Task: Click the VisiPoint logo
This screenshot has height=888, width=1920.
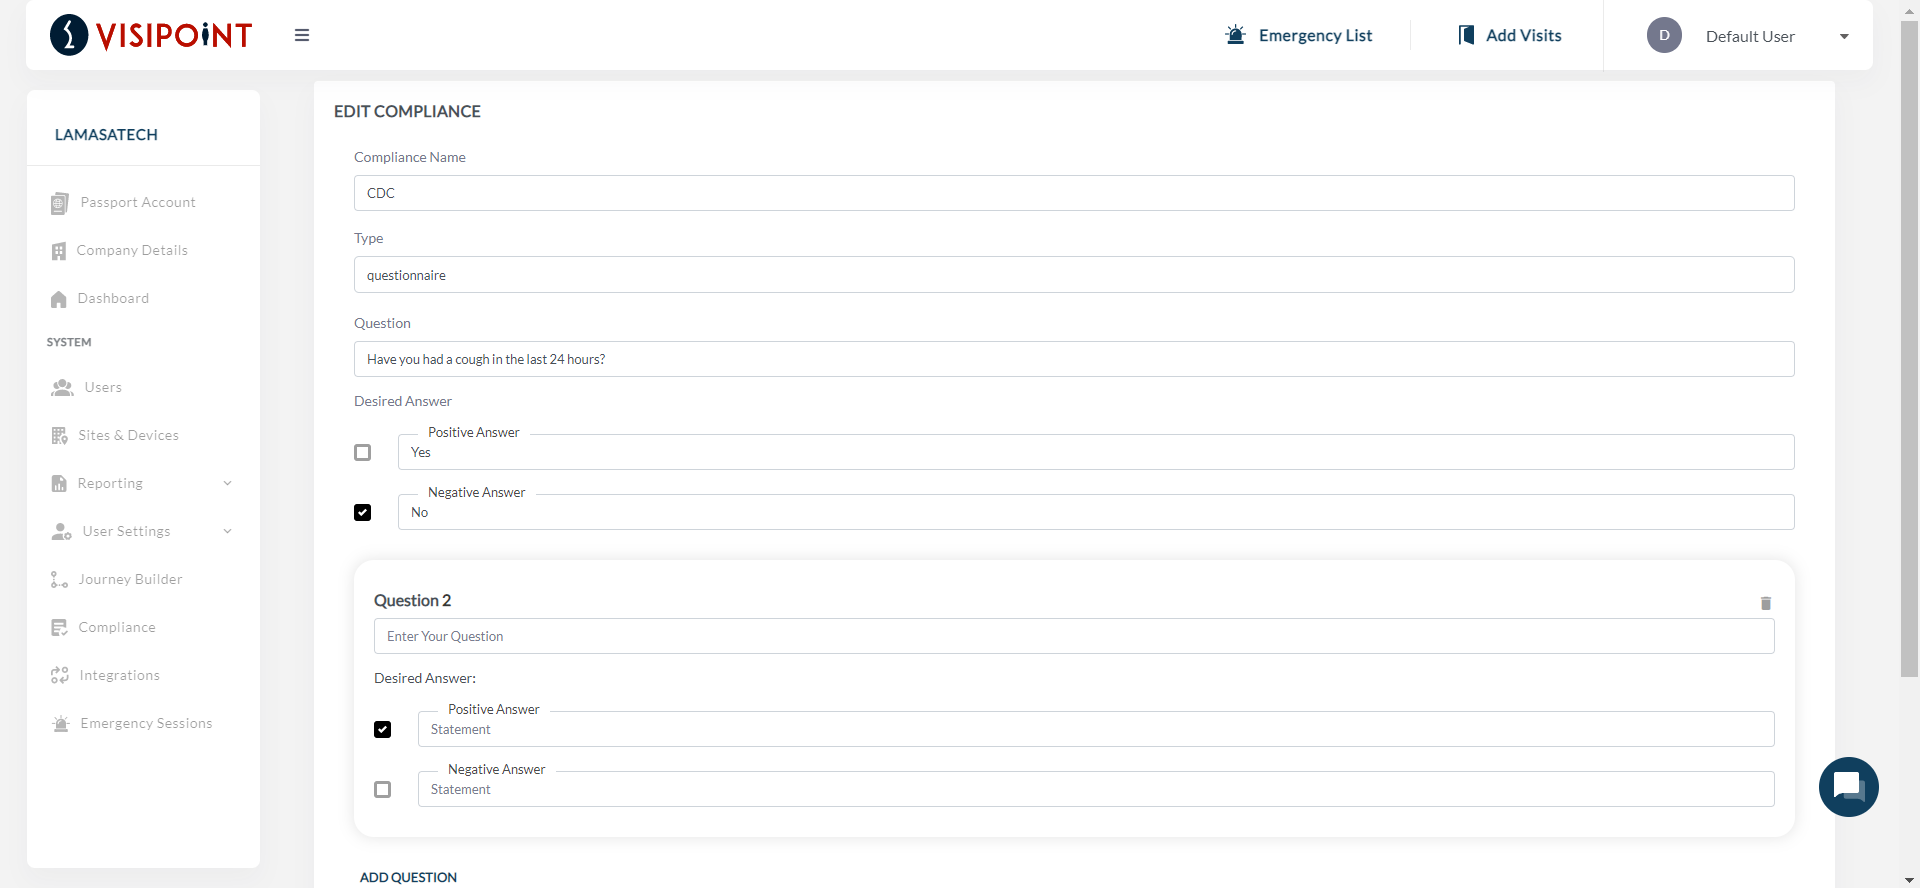Action: 151,35
